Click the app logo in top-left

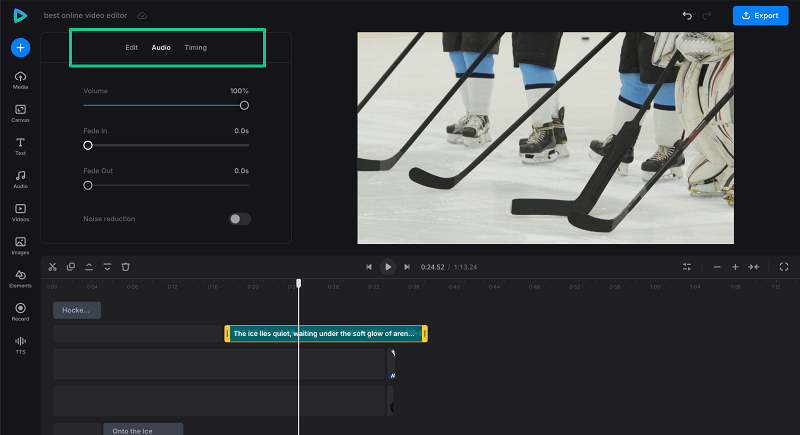point(20,16)
